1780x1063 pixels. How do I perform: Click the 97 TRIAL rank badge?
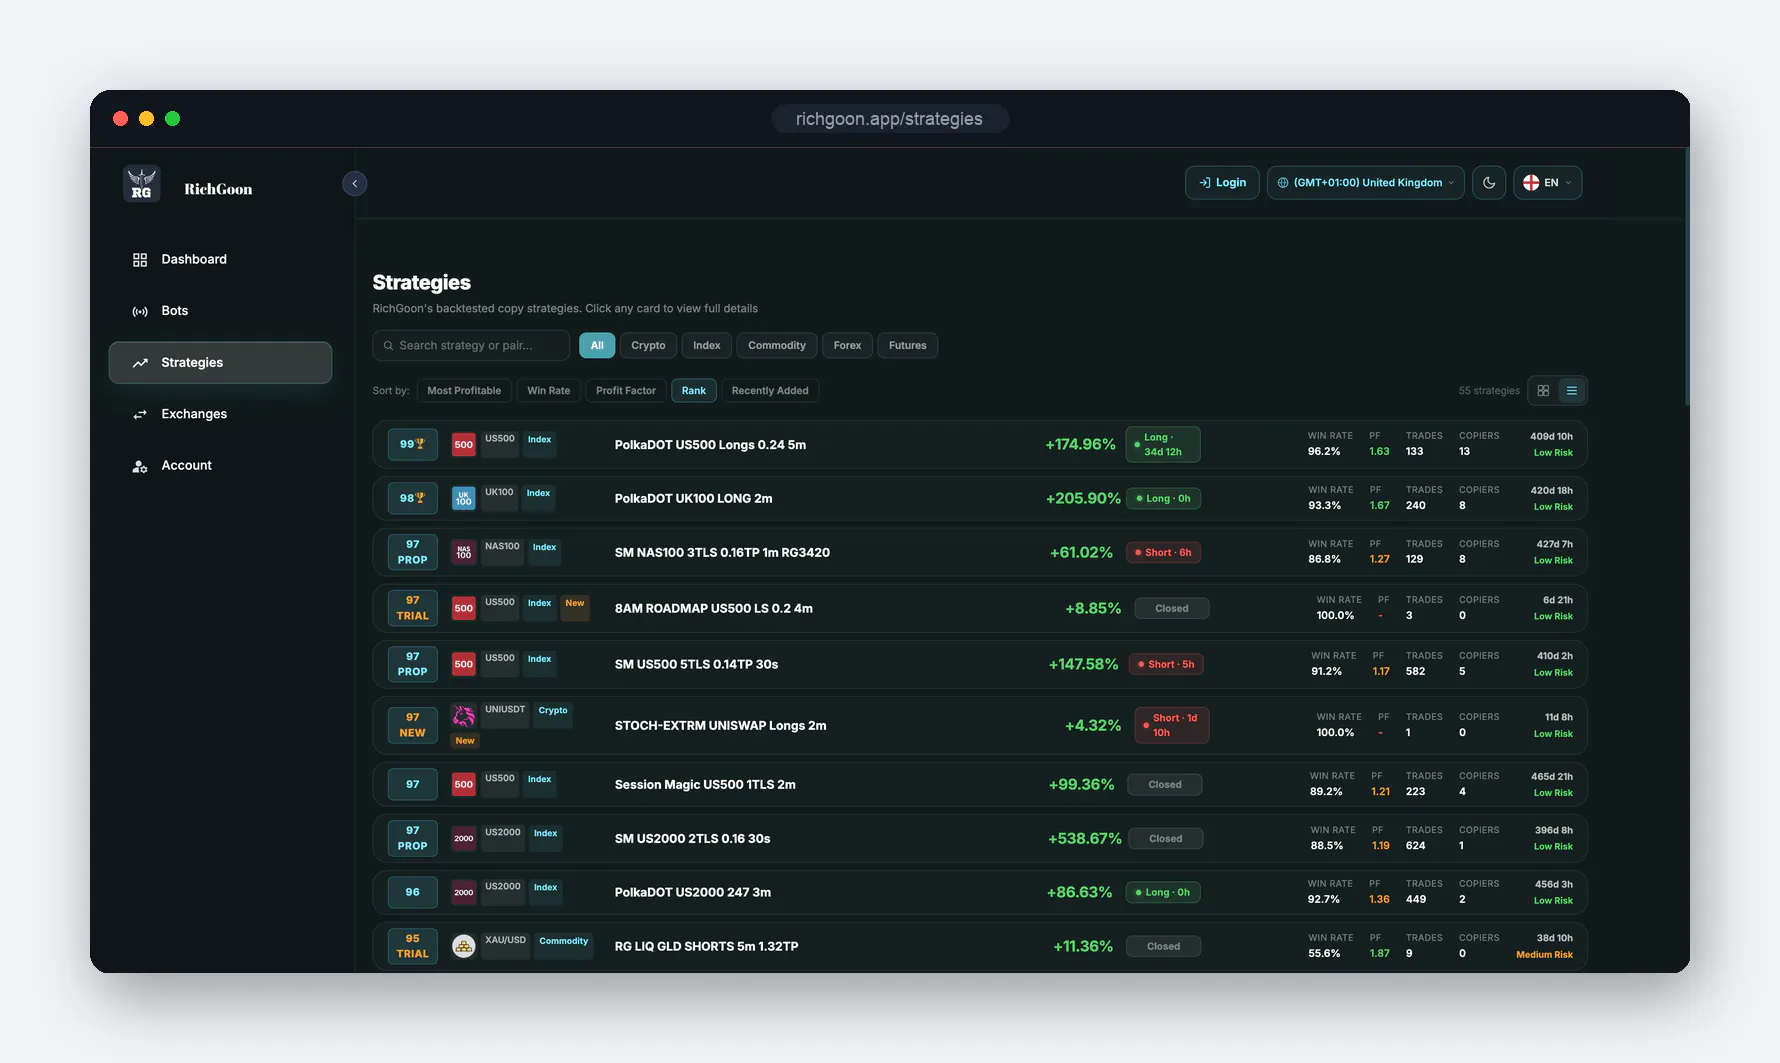point(412,608)
